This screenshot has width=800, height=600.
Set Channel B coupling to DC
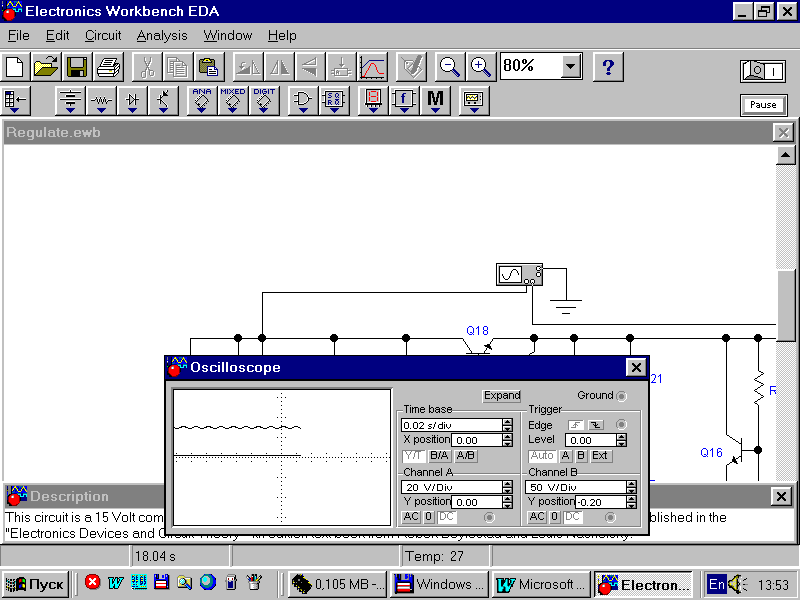[572, 517]
